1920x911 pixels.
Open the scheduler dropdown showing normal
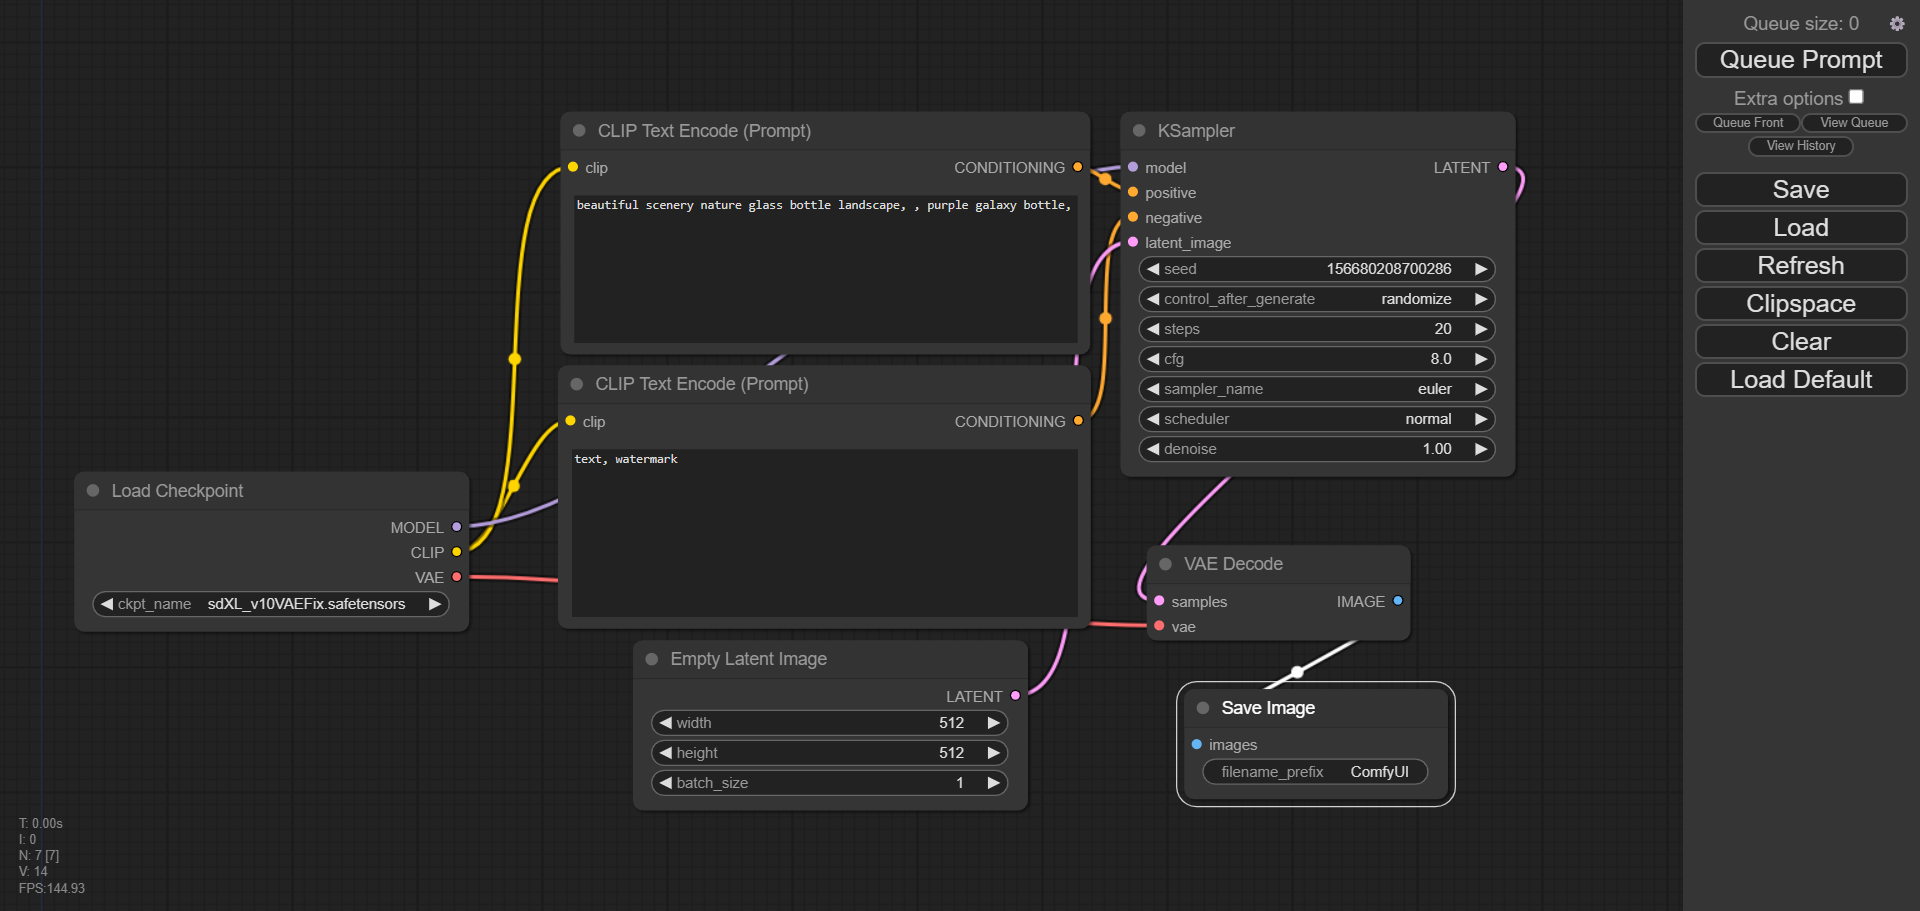[x=1317, y=419]
